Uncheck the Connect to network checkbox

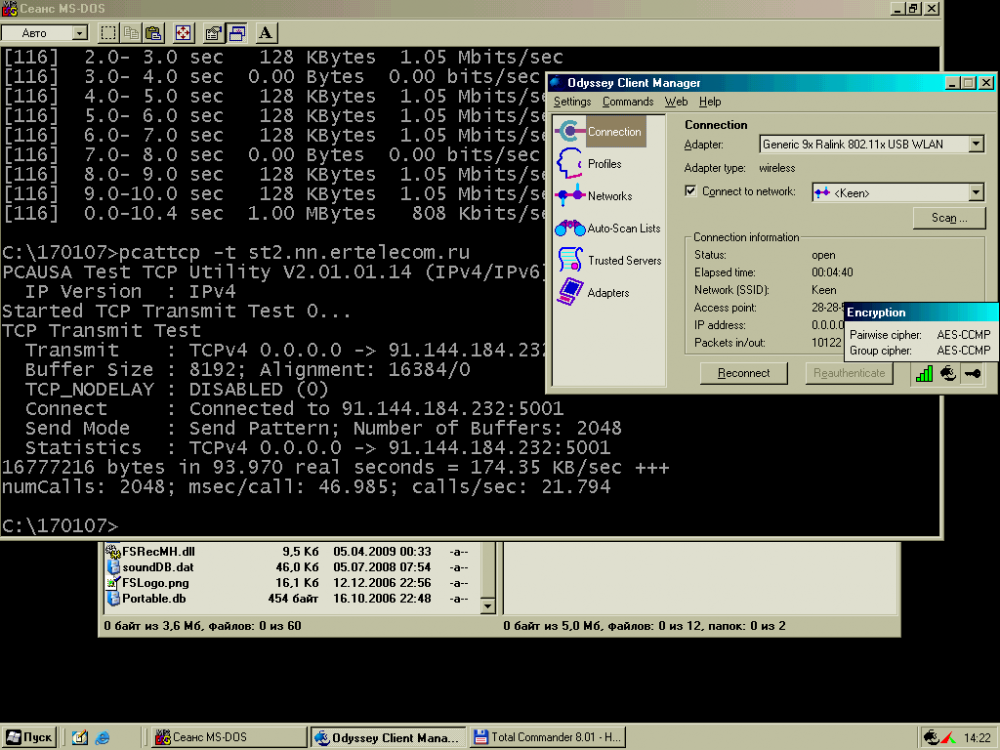(691, 191)
